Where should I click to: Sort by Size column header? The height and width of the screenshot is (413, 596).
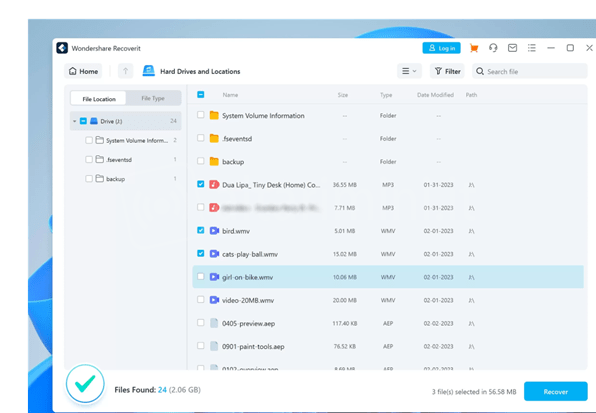coord(342,95)
